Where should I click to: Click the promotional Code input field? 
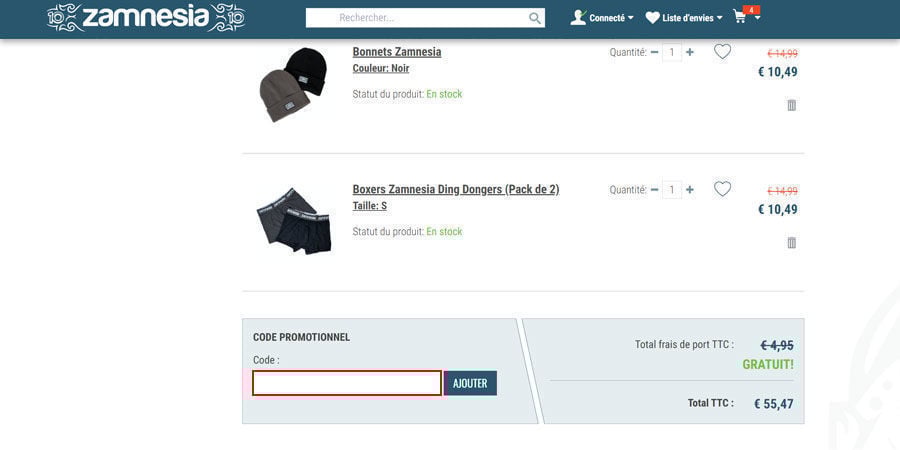point(347,383)
